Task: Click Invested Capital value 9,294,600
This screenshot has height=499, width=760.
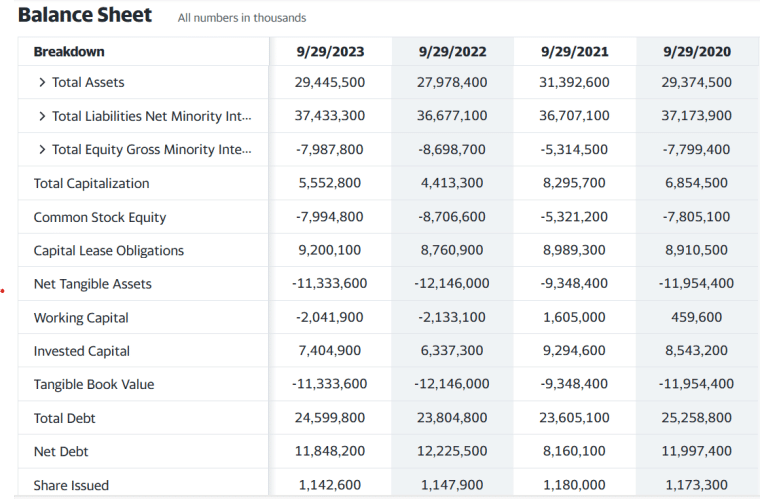Action: pos(574,350)
